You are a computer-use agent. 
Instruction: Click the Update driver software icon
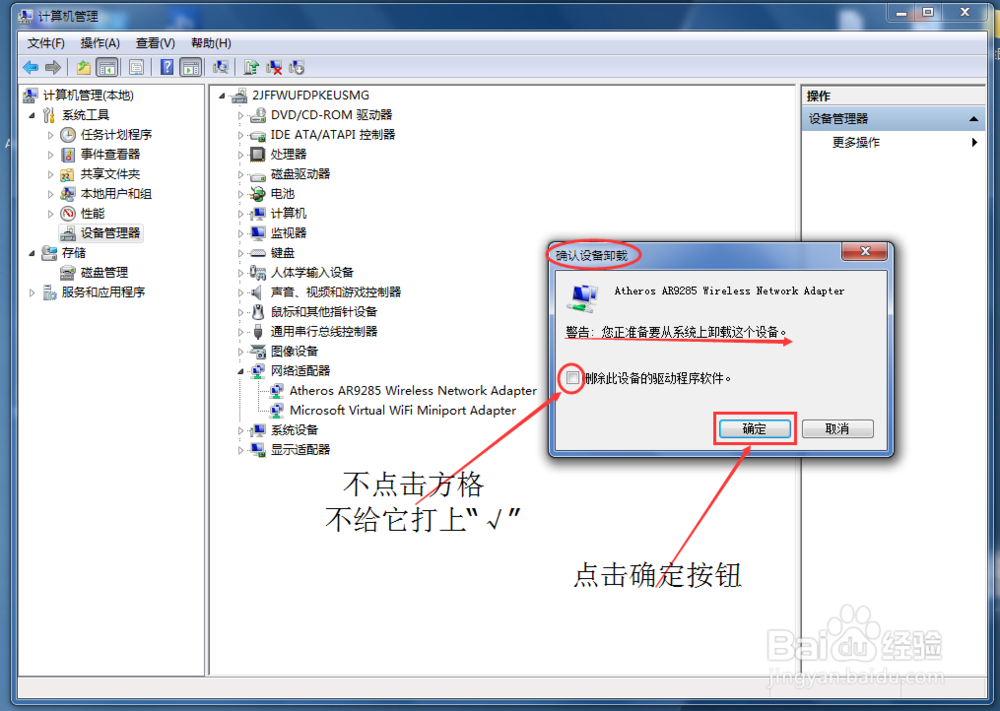pos(251,67)
